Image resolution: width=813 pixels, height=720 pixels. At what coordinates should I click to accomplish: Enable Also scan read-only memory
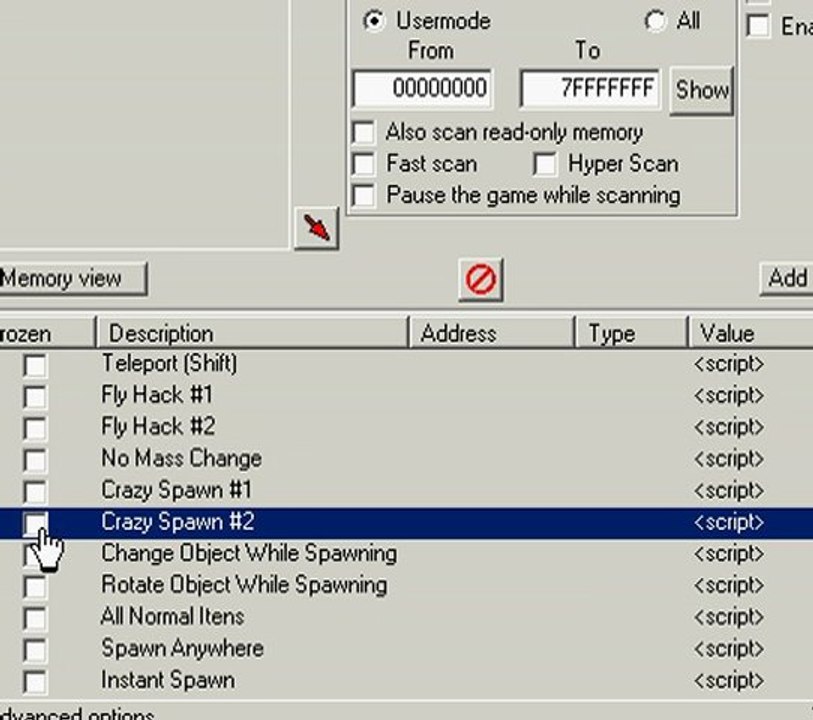363,132
